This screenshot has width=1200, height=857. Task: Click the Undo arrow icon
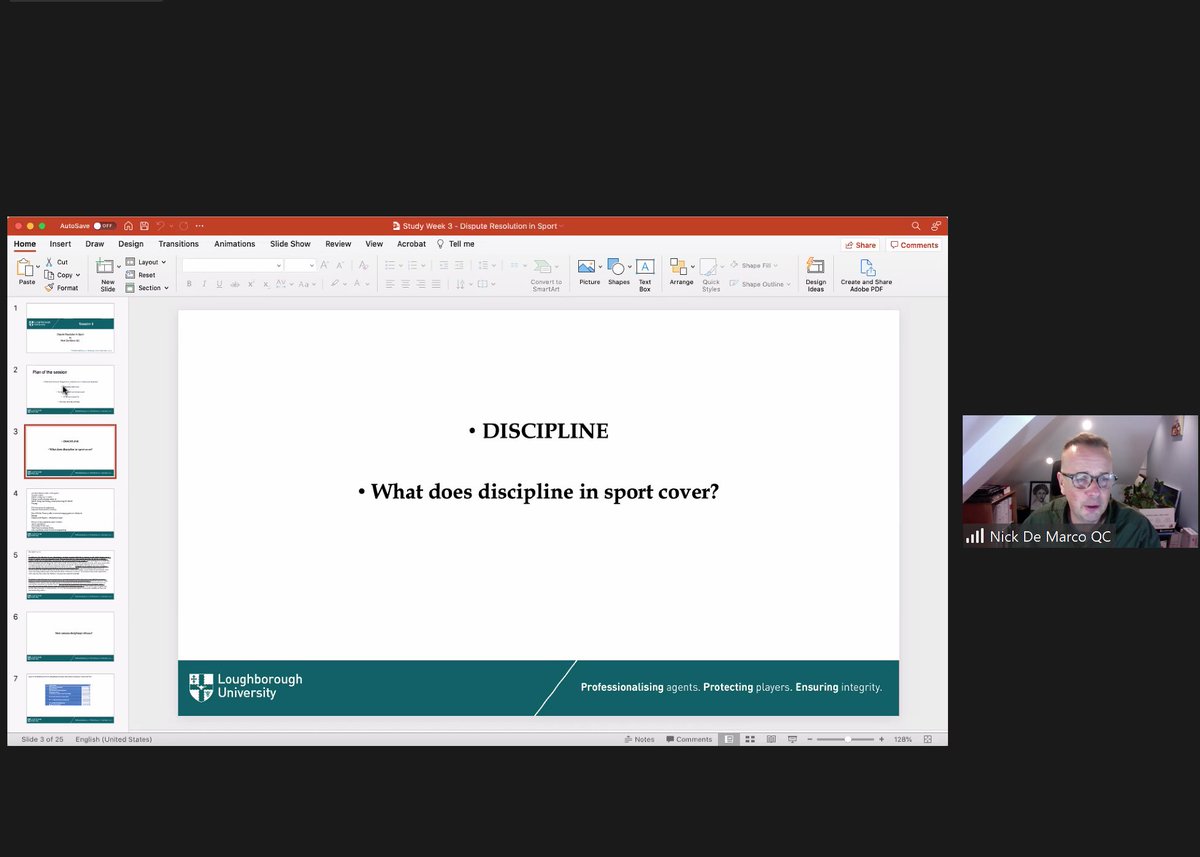[x=160, y=226]
